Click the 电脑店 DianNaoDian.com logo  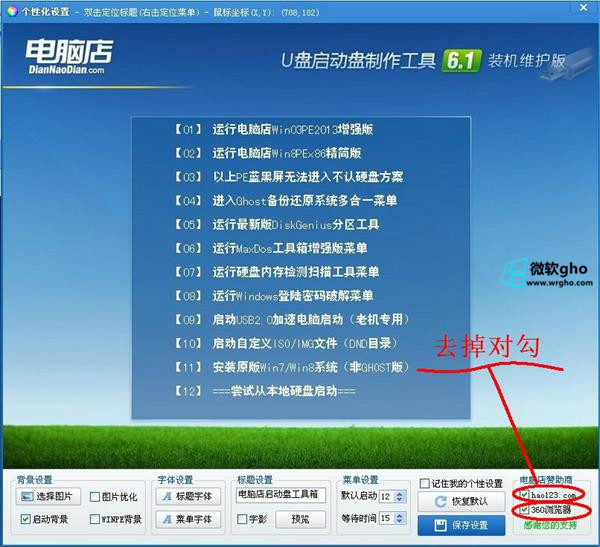69,56
